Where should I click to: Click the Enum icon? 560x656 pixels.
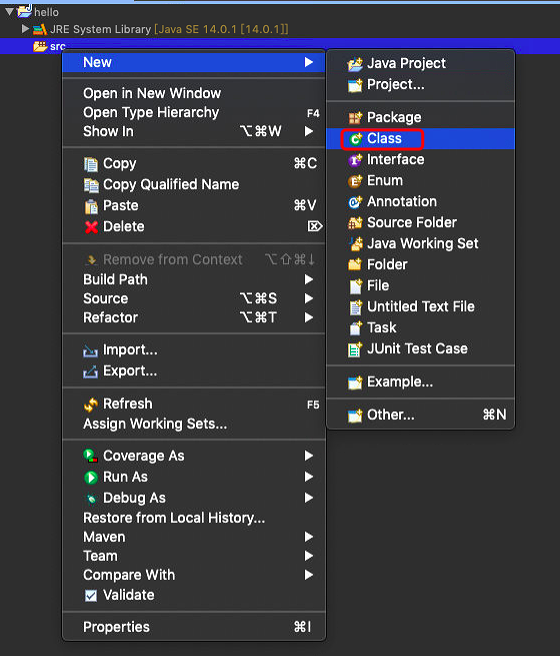click(x=355, y=181)
